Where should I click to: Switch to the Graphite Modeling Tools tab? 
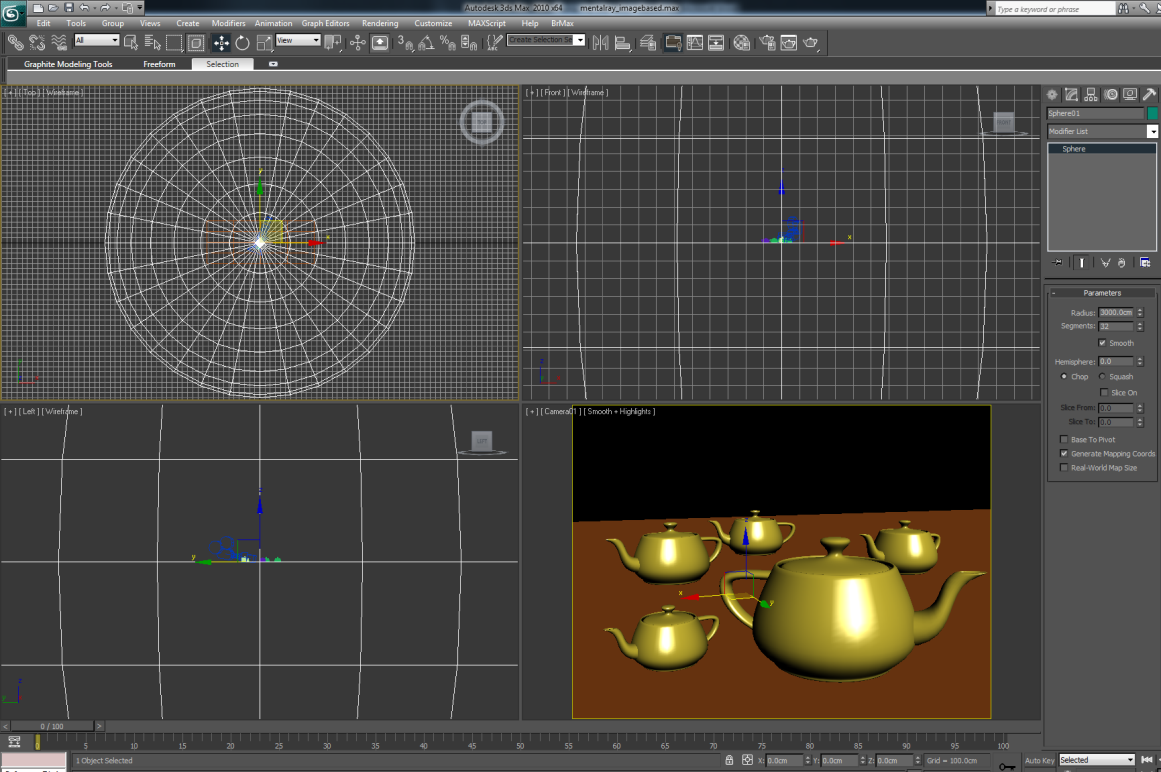click(x=68, y=64)
